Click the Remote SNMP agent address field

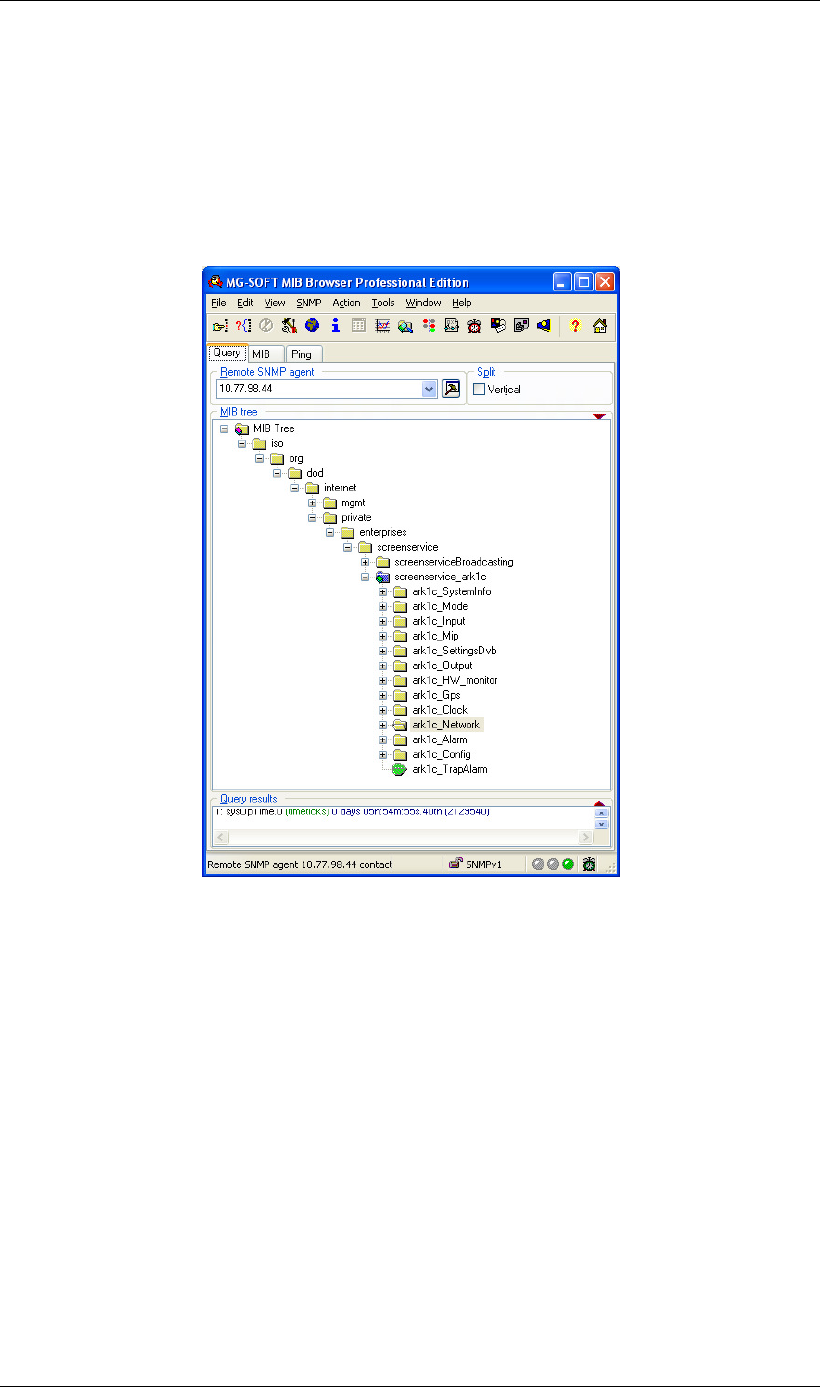319,389
